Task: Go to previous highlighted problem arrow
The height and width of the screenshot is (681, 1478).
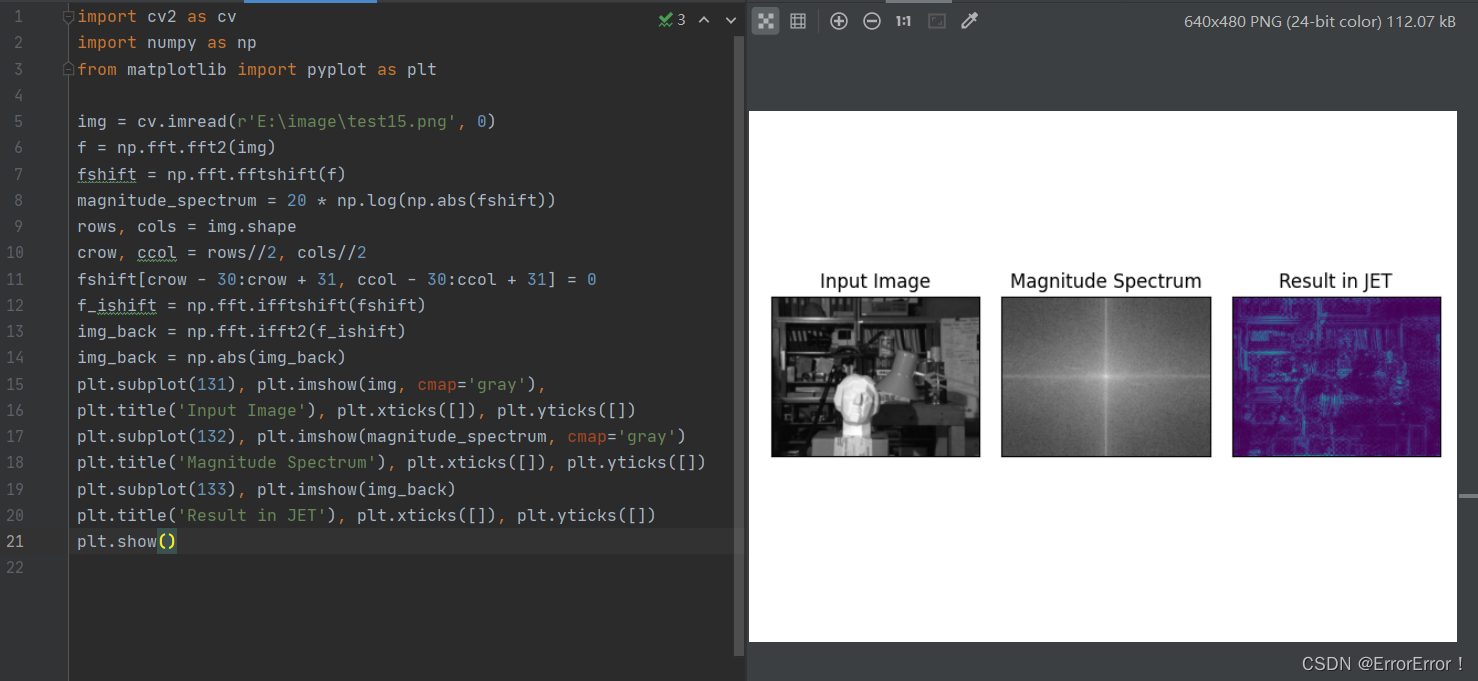Action: pyautogui.click(x=704, y=19)
